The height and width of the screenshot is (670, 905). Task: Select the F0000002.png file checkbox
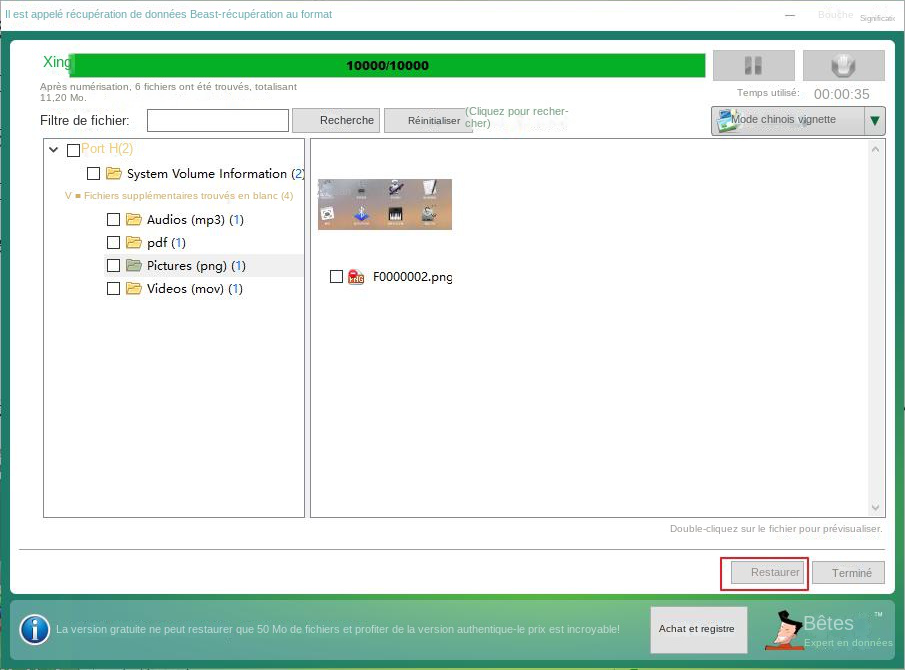tap(336, 276)
